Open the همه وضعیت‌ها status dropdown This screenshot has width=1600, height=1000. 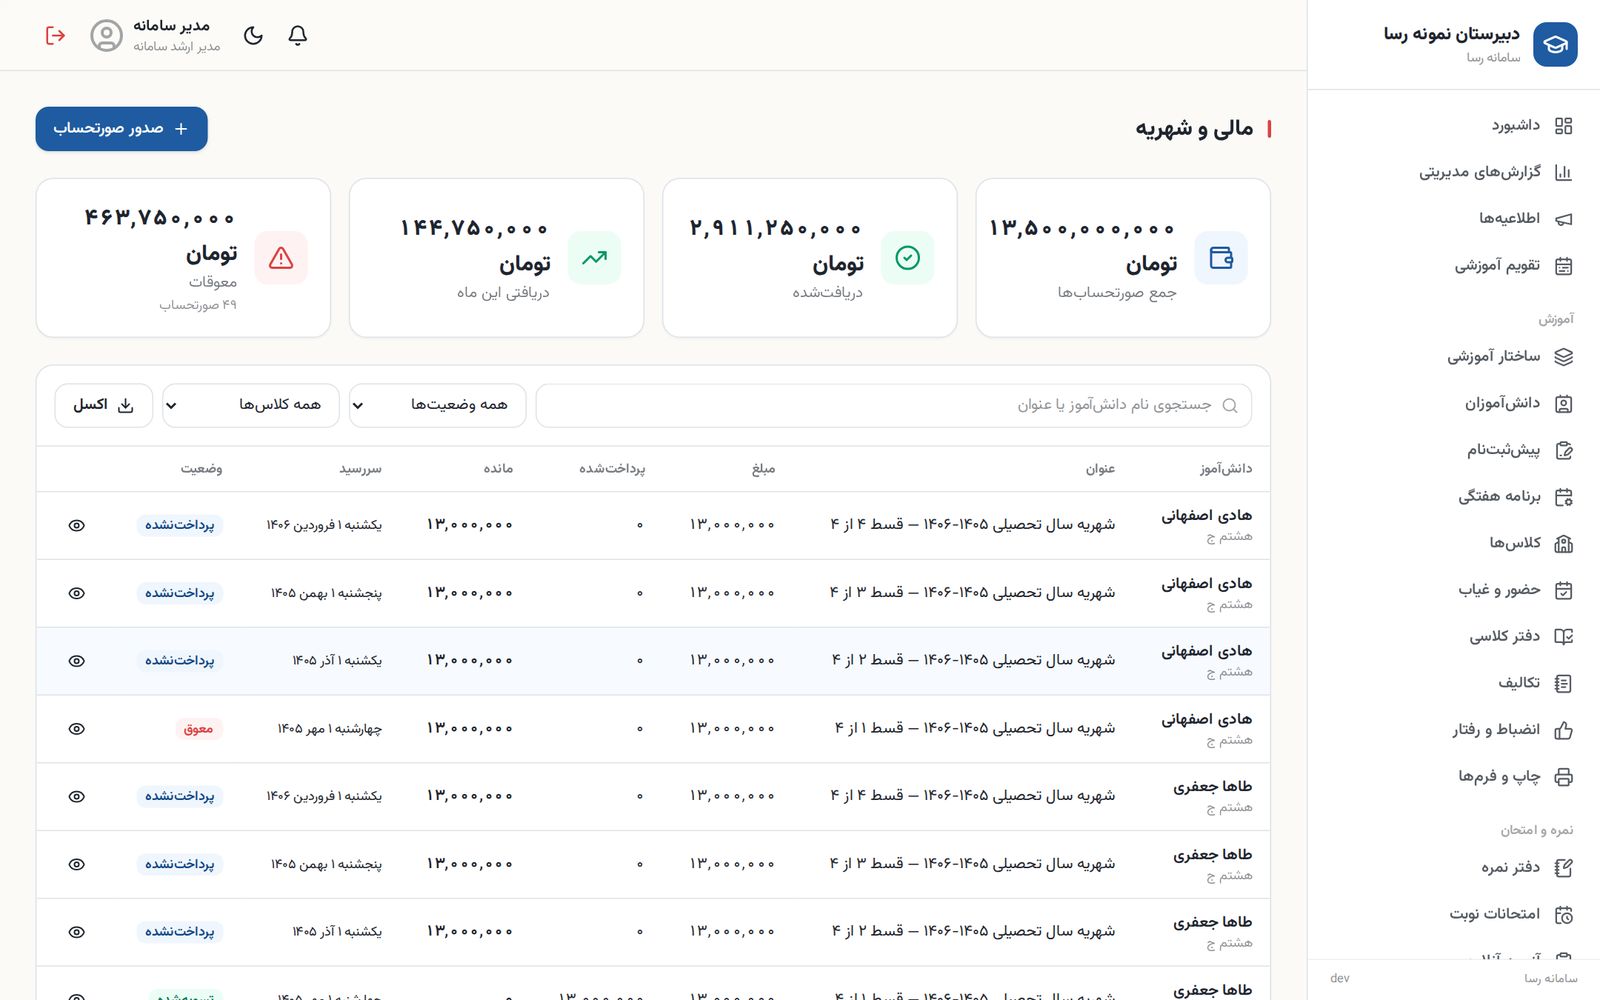pos(438,405)
